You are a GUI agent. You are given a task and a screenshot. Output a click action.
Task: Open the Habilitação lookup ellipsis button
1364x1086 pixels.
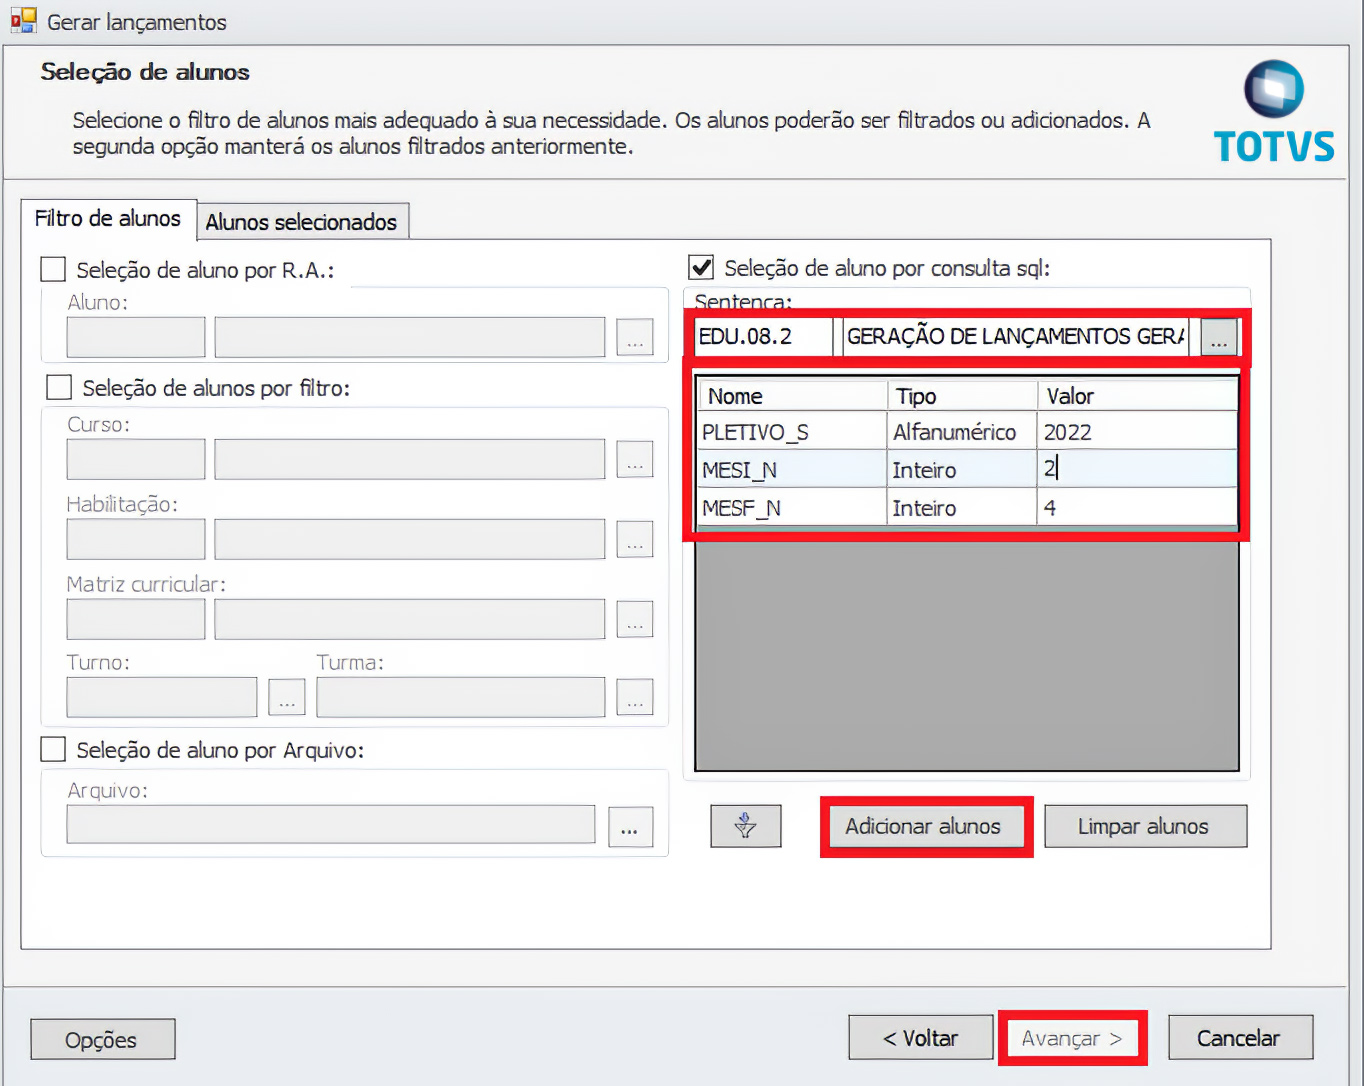click(634, 539)
